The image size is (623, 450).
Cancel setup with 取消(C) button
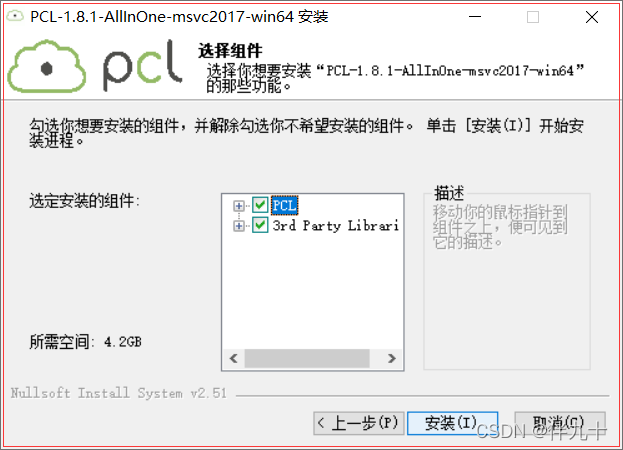560,423
